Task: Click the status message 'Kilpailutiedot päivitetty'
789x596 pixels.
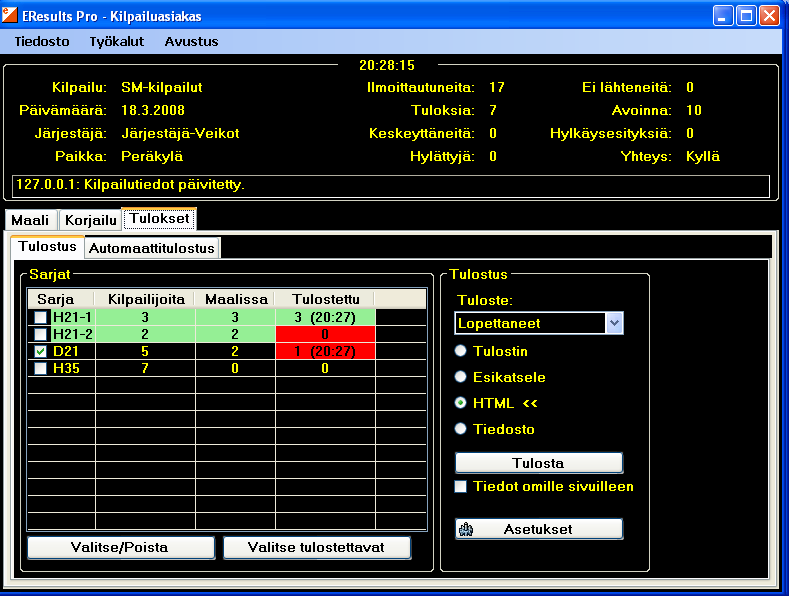Action: 164,185
